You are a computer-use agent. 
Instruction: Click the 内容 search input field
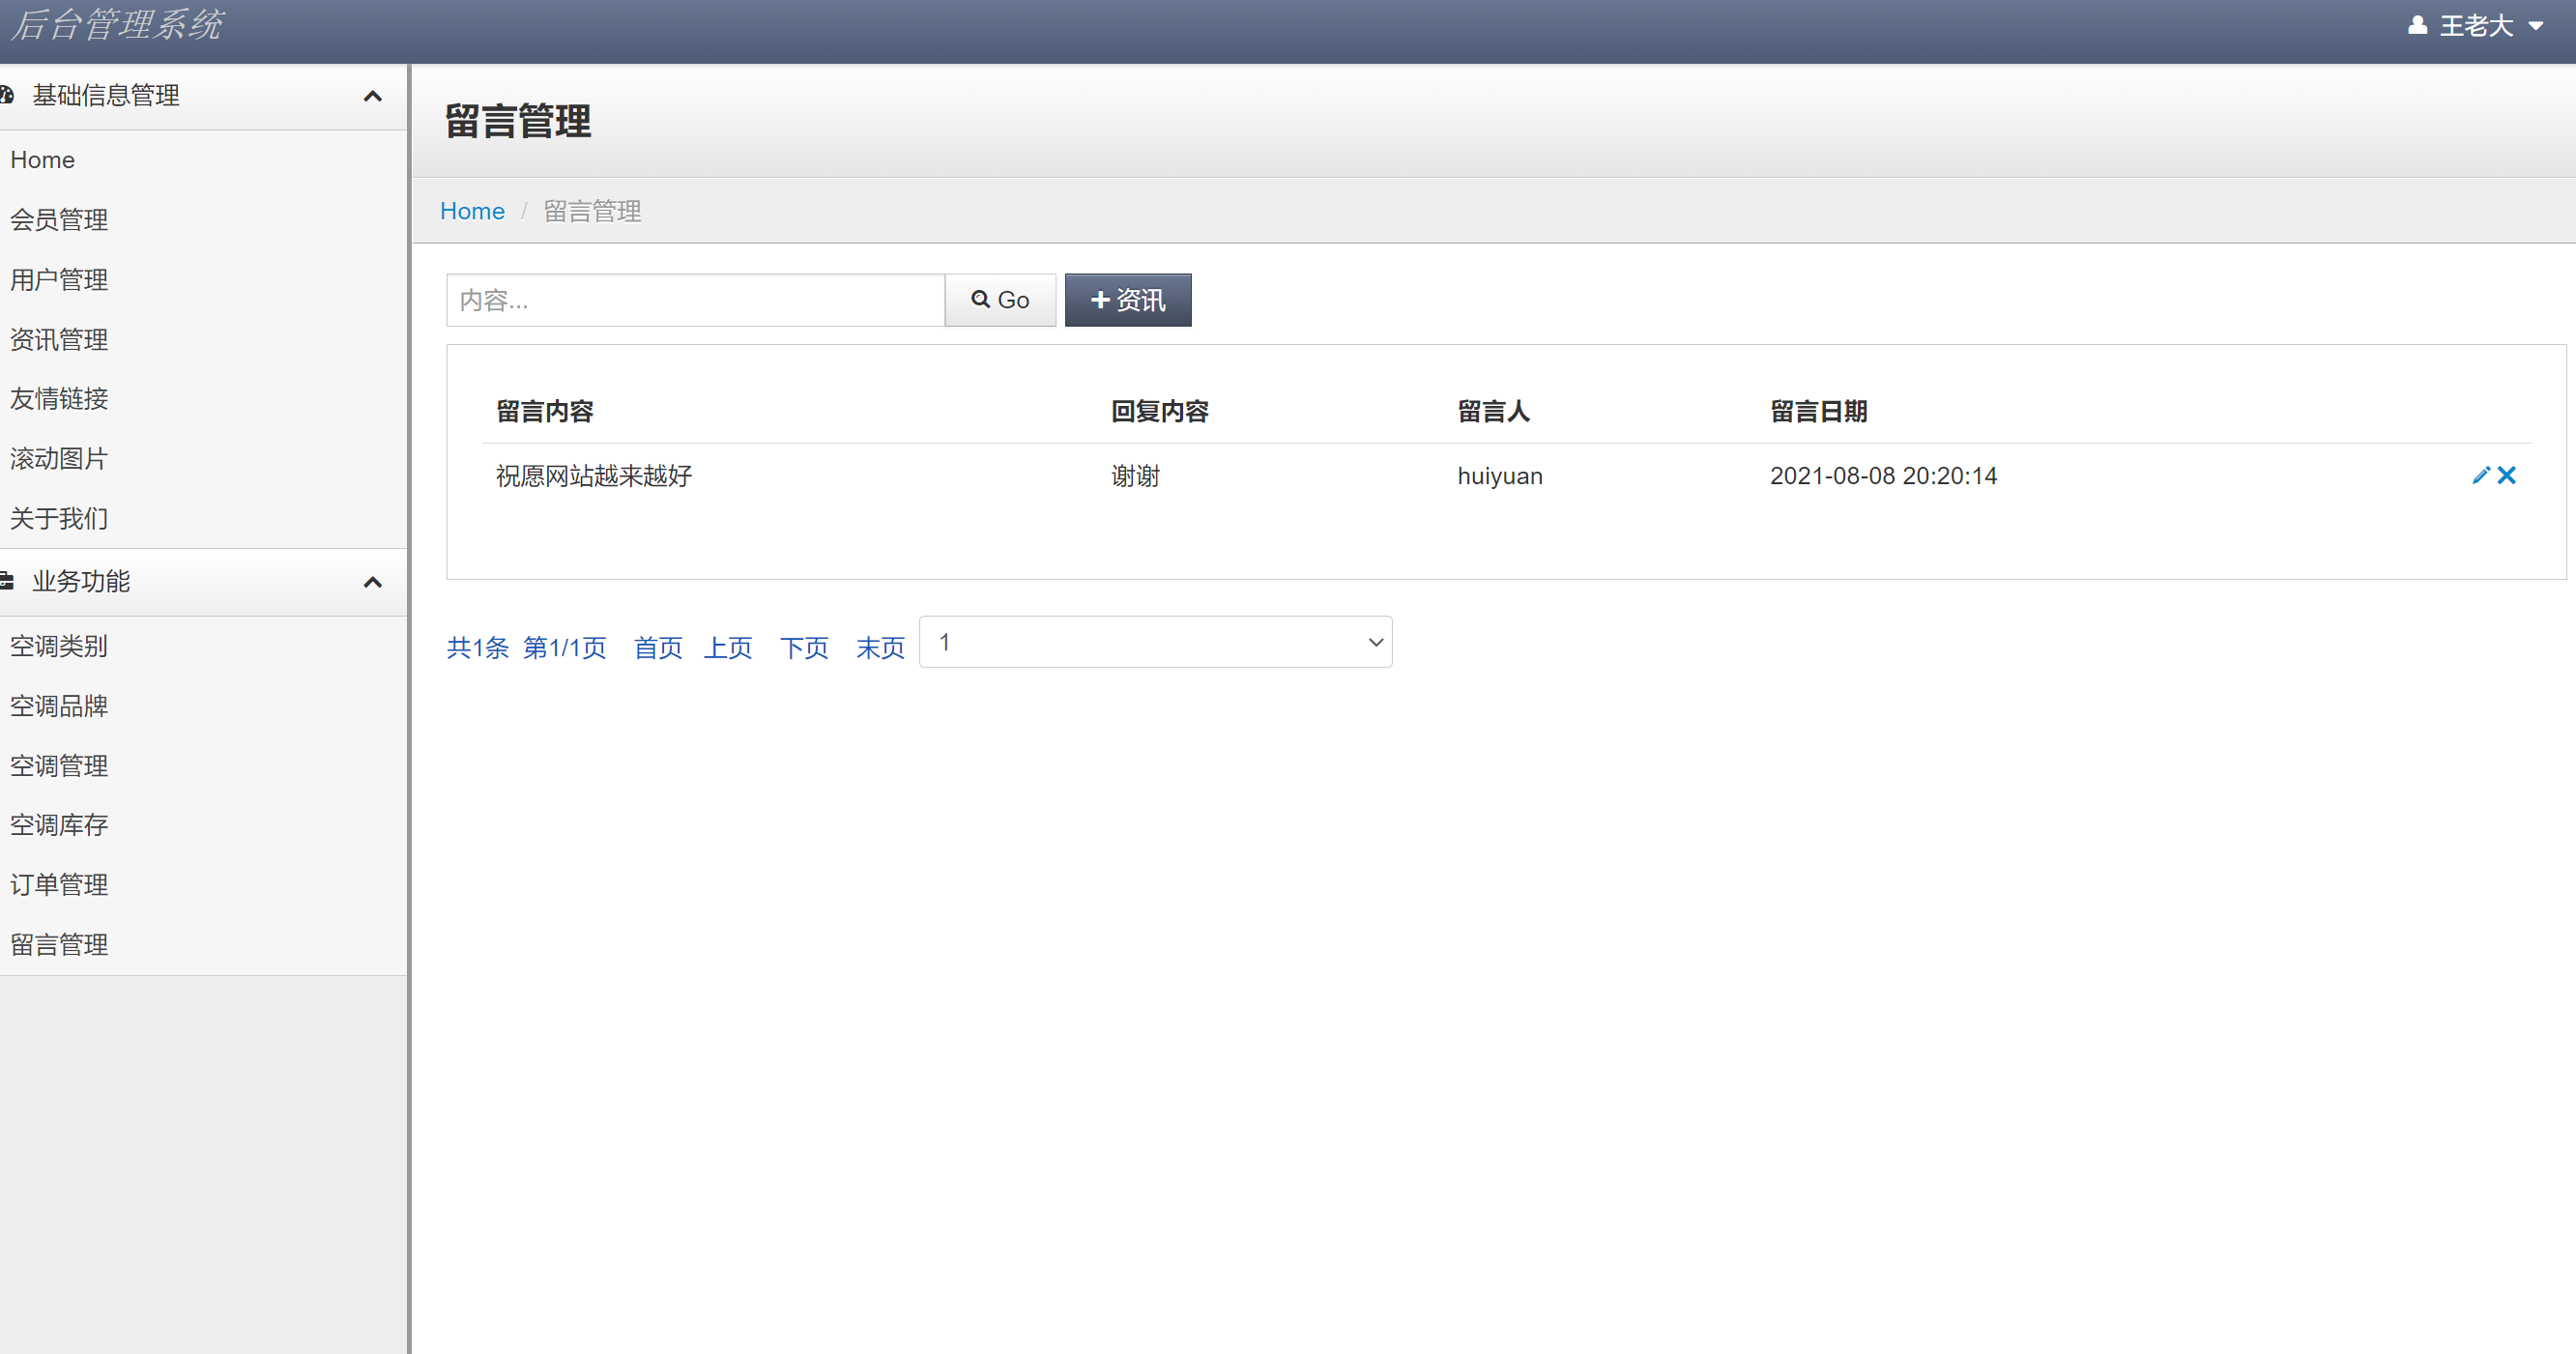coord(695,299)
